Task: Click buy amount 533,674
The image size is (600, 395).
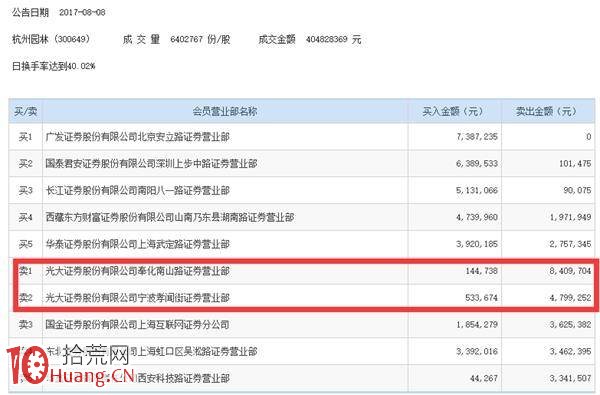Action: tap(481, 297)
